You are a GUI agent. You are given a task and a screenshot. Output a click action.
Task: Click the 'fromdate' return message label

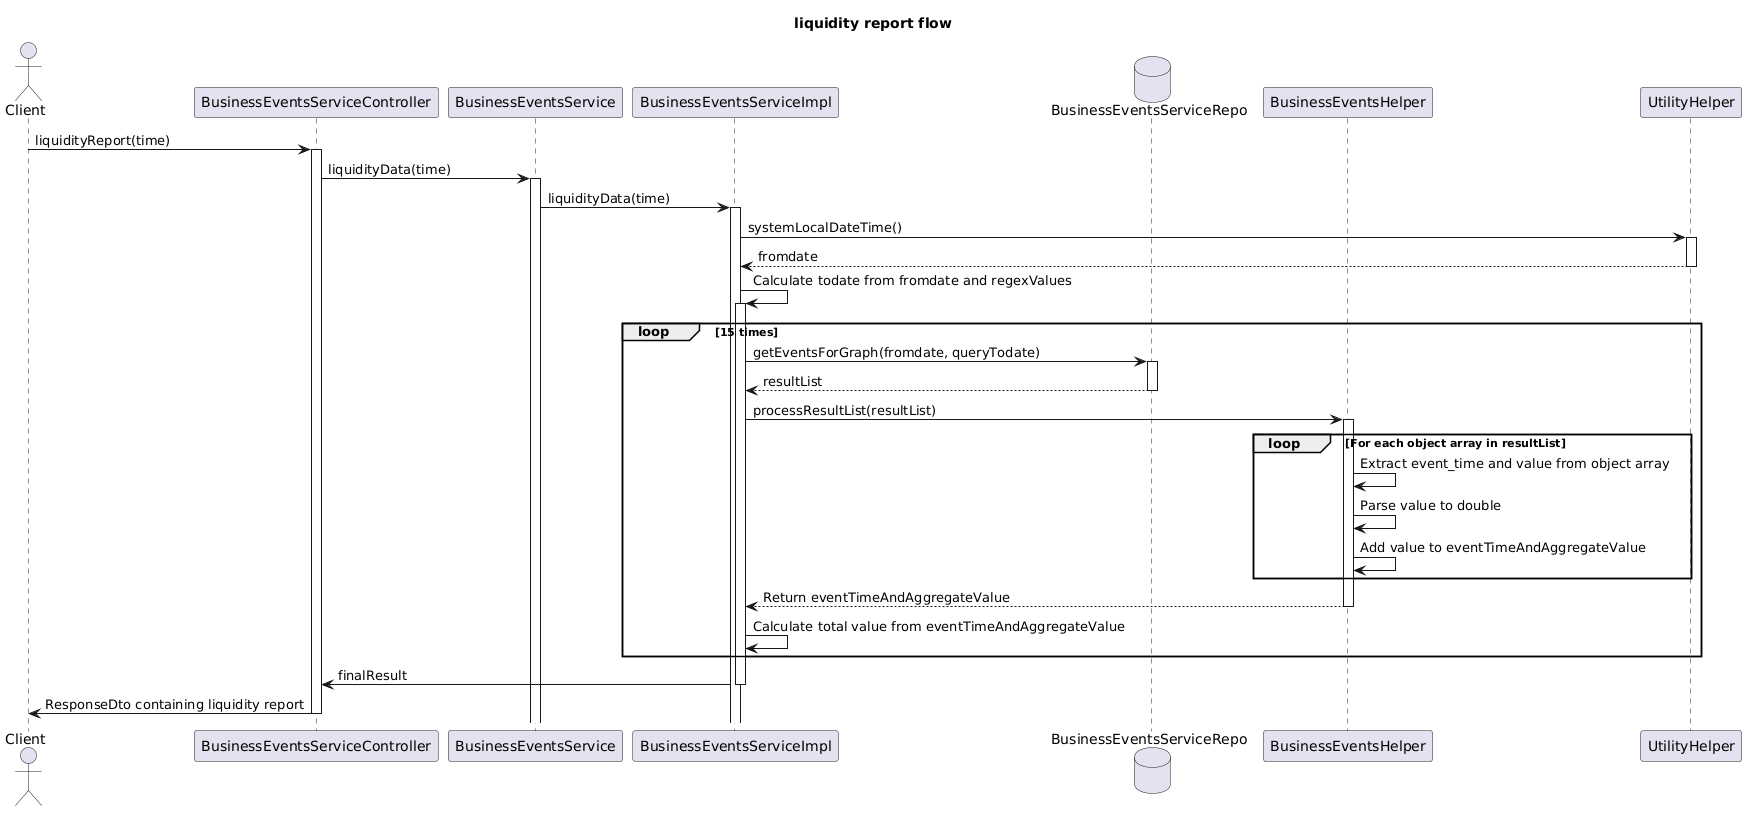coord(788,257)
